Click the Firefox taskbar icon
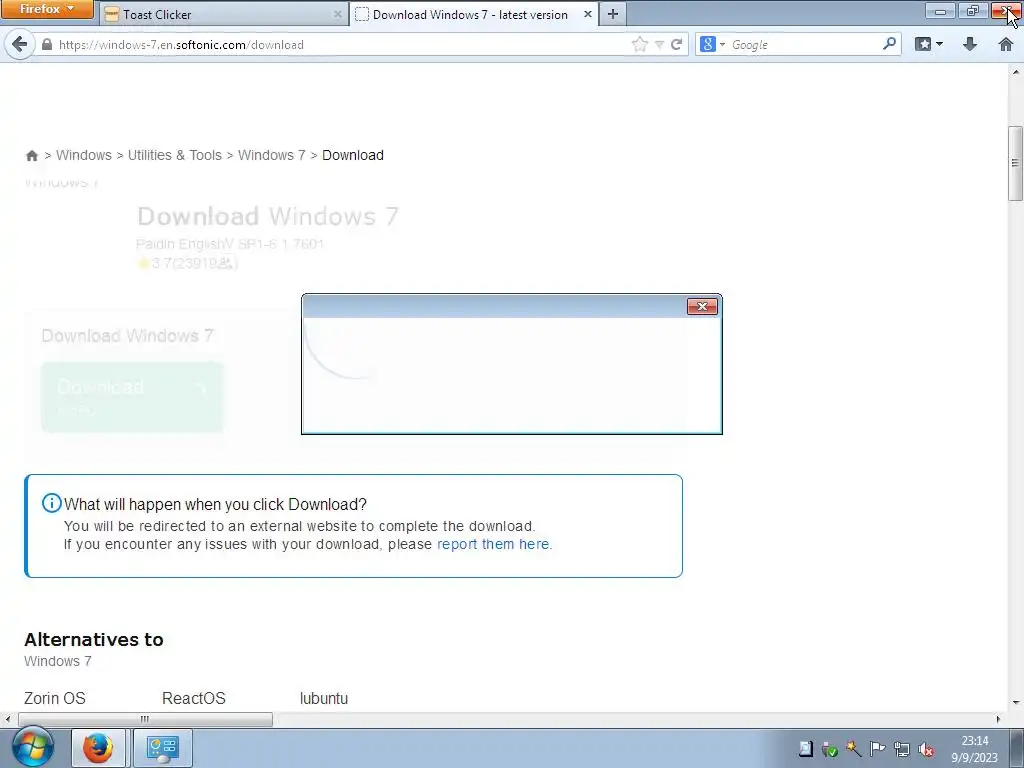 [x=97, y=748]
